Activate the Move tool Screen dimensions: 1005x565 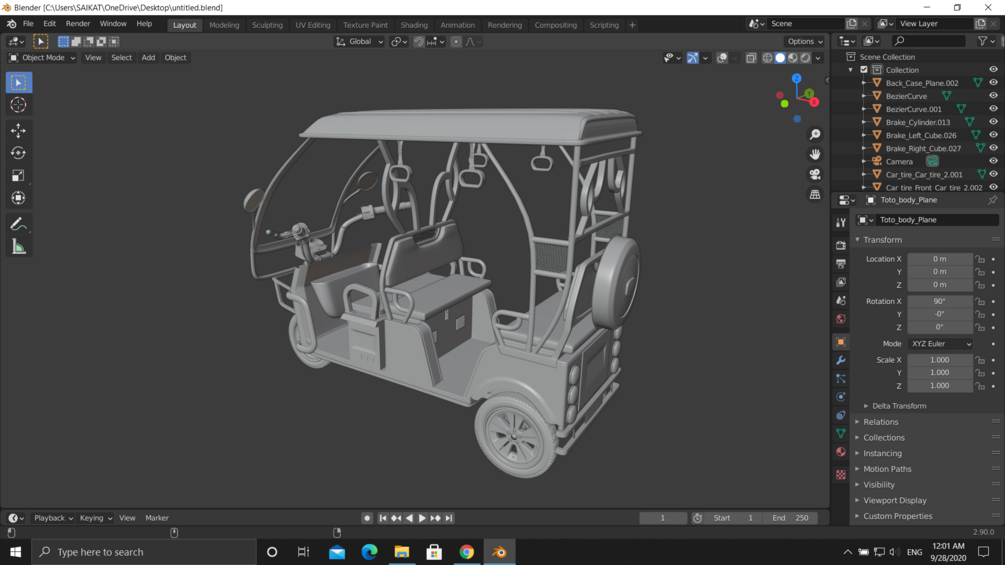[18, 131]
